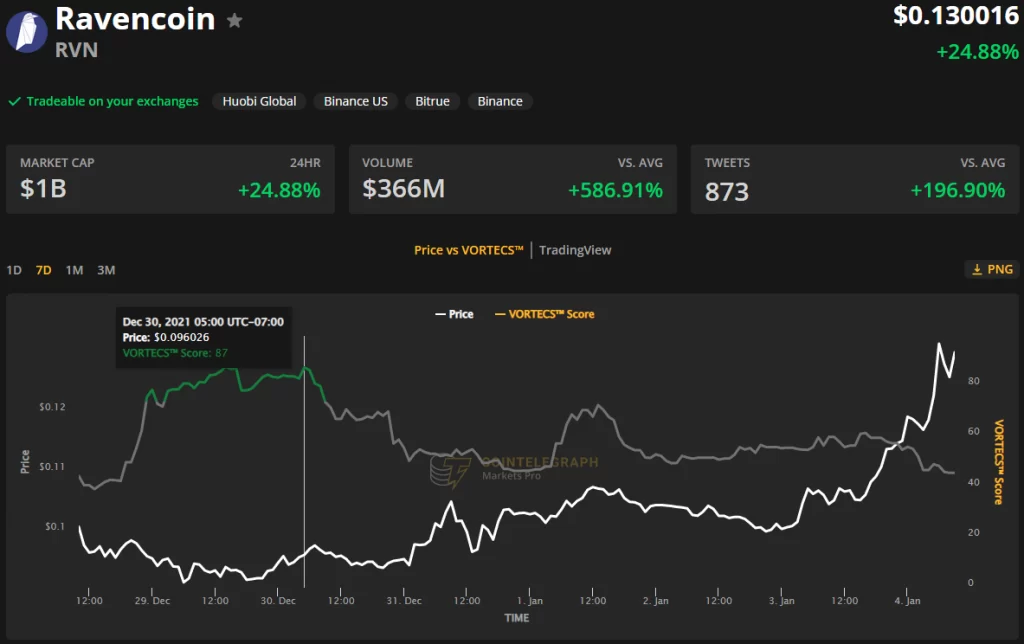The image size is (1024, 644).
Task: Click the Market Cap stat card
Action: pos(170,179)
